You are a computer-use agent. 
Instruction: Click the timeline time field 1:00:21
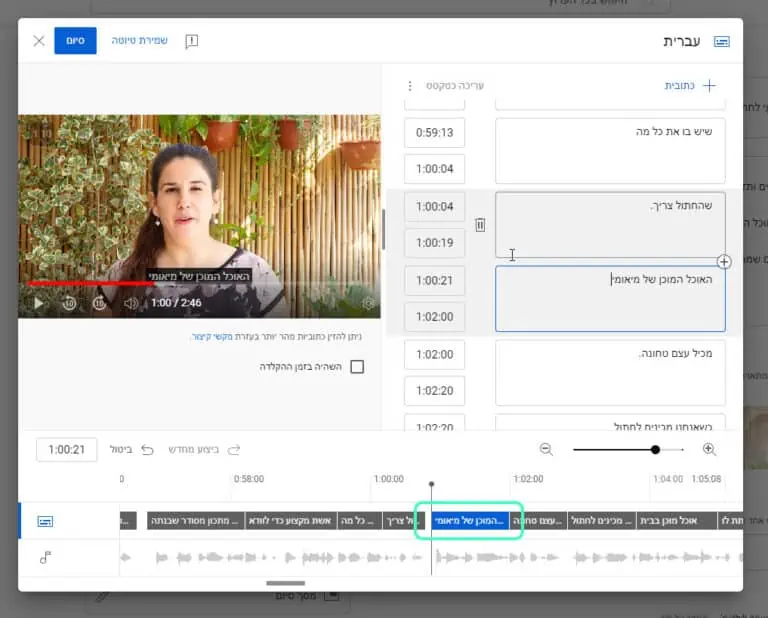tap(67, 450)
